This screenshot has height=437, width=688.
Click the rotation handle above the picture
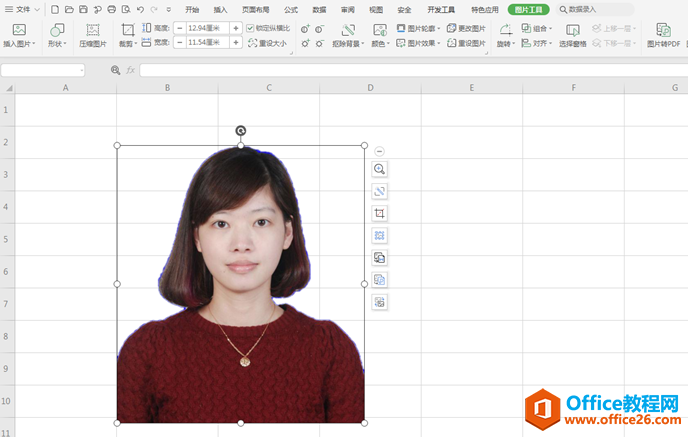click(241, 130)
